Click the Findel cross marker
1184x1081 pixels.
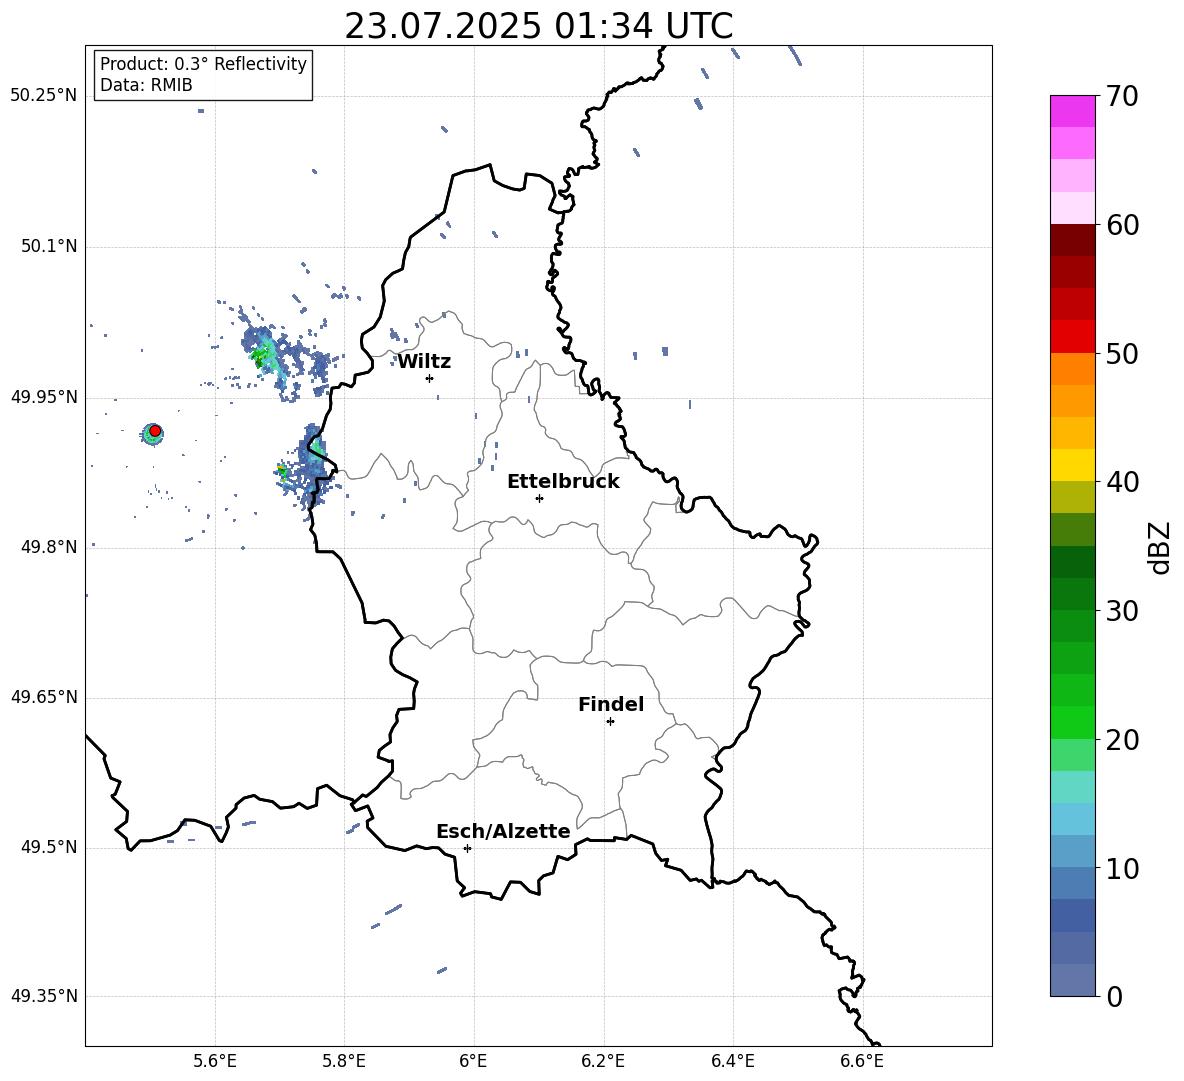point(610,722)
